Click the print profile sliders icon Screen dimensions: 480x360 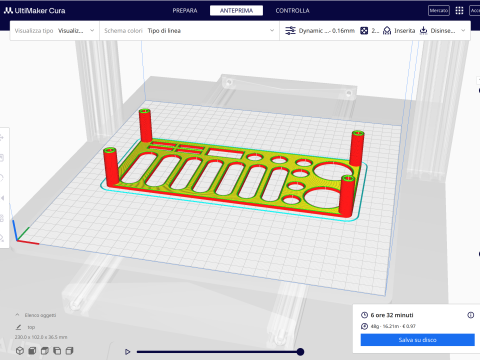[290, 31]
